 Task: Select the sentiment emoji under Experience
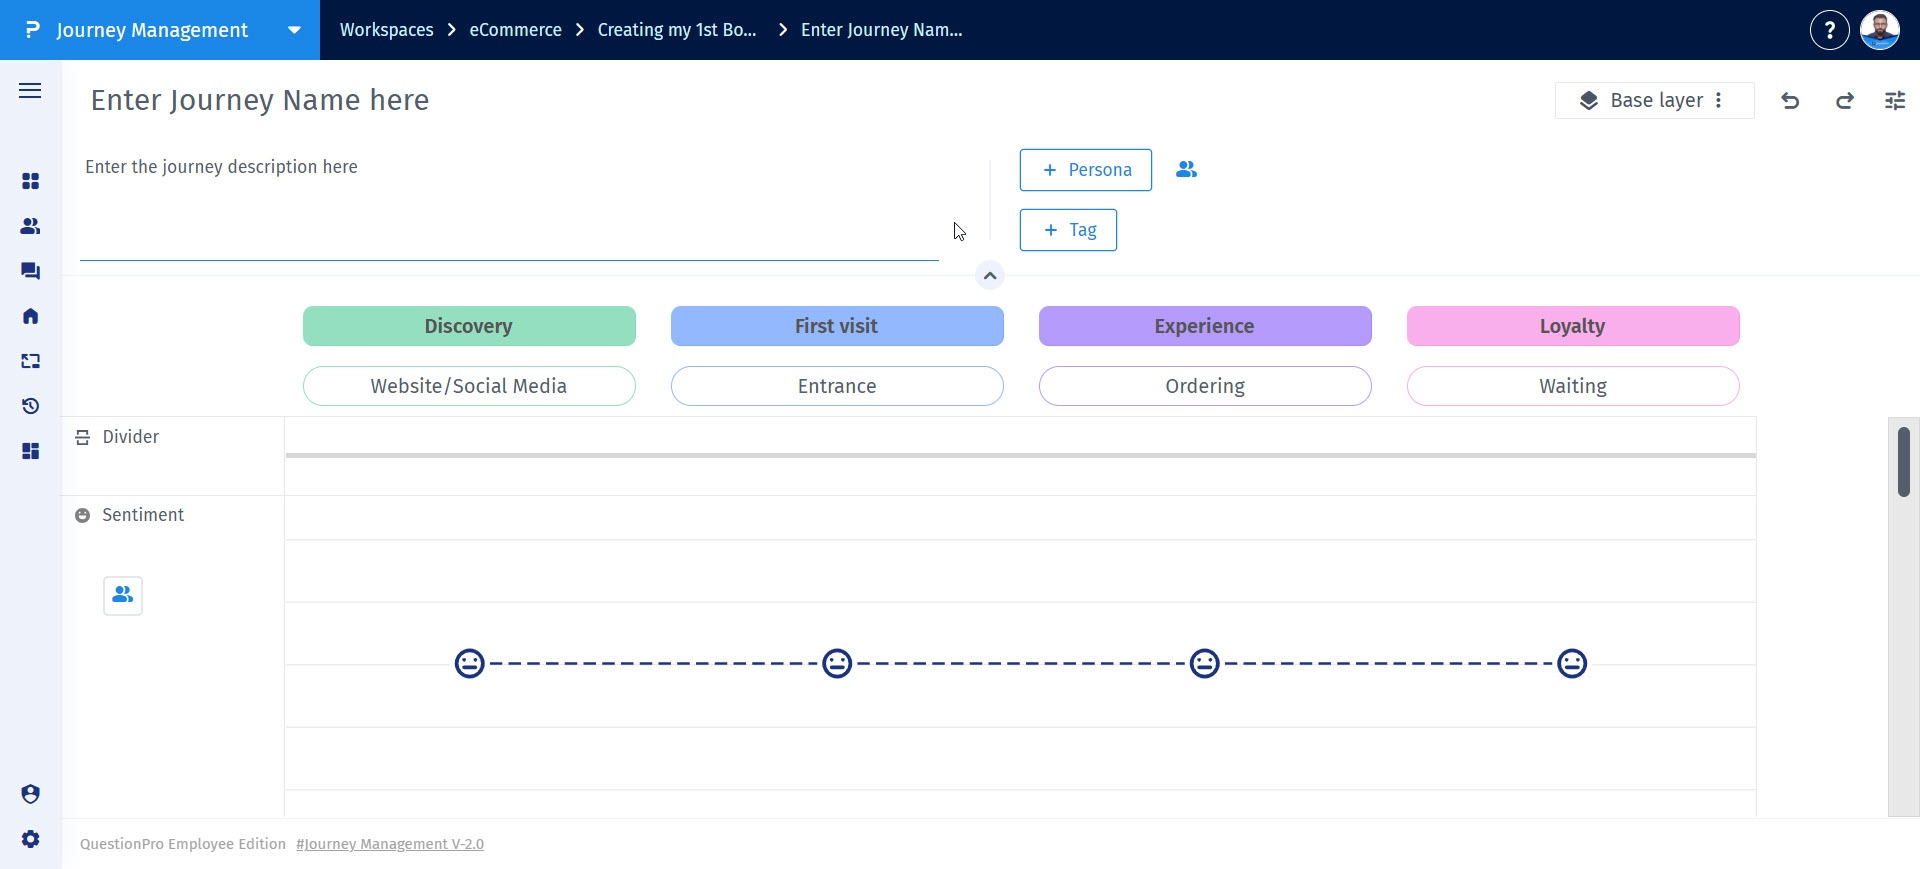tap(1205, 663)
